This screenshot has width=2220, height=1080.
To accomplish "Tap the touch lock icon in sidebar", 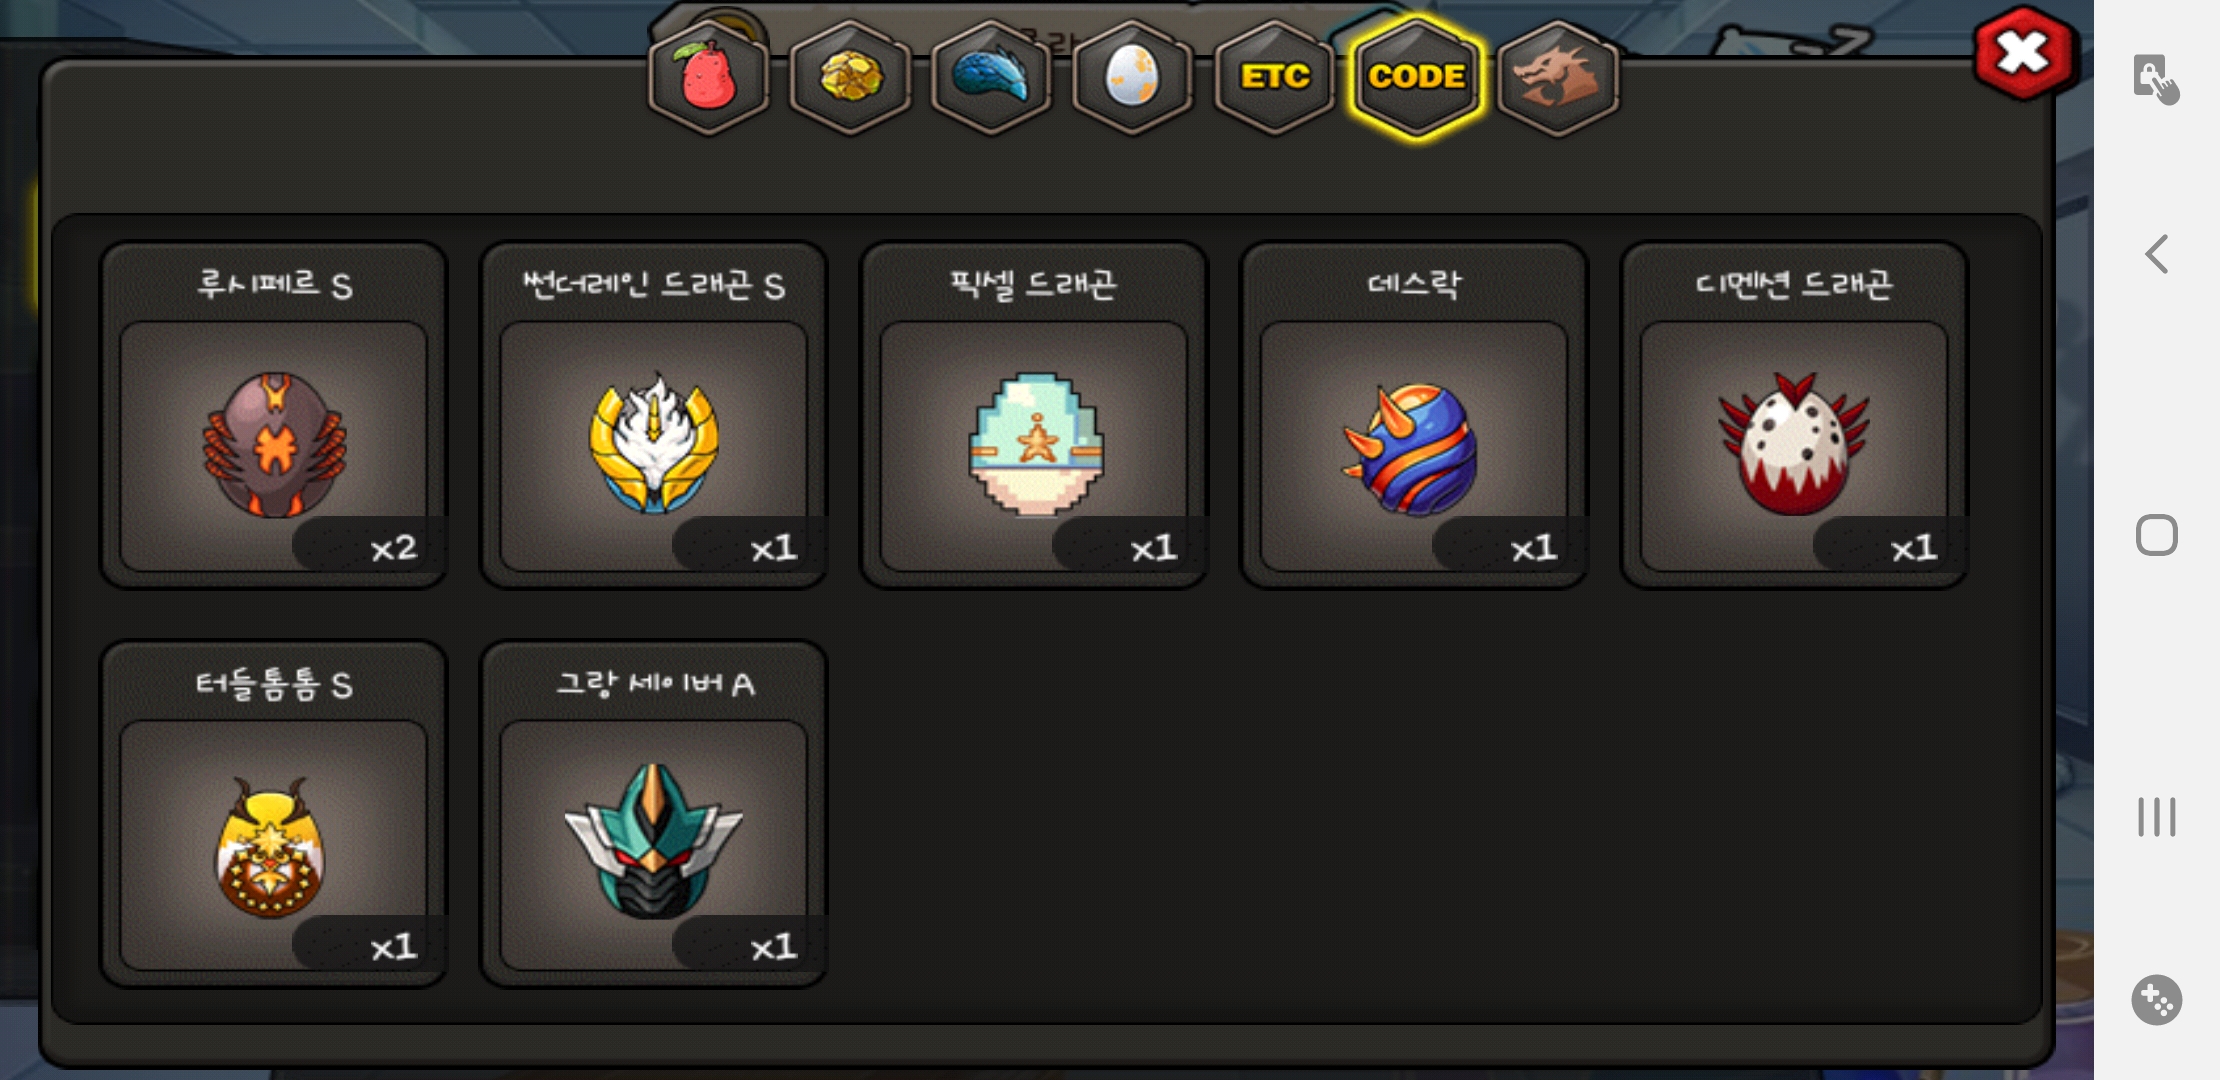I will (x=2157, y=78).
